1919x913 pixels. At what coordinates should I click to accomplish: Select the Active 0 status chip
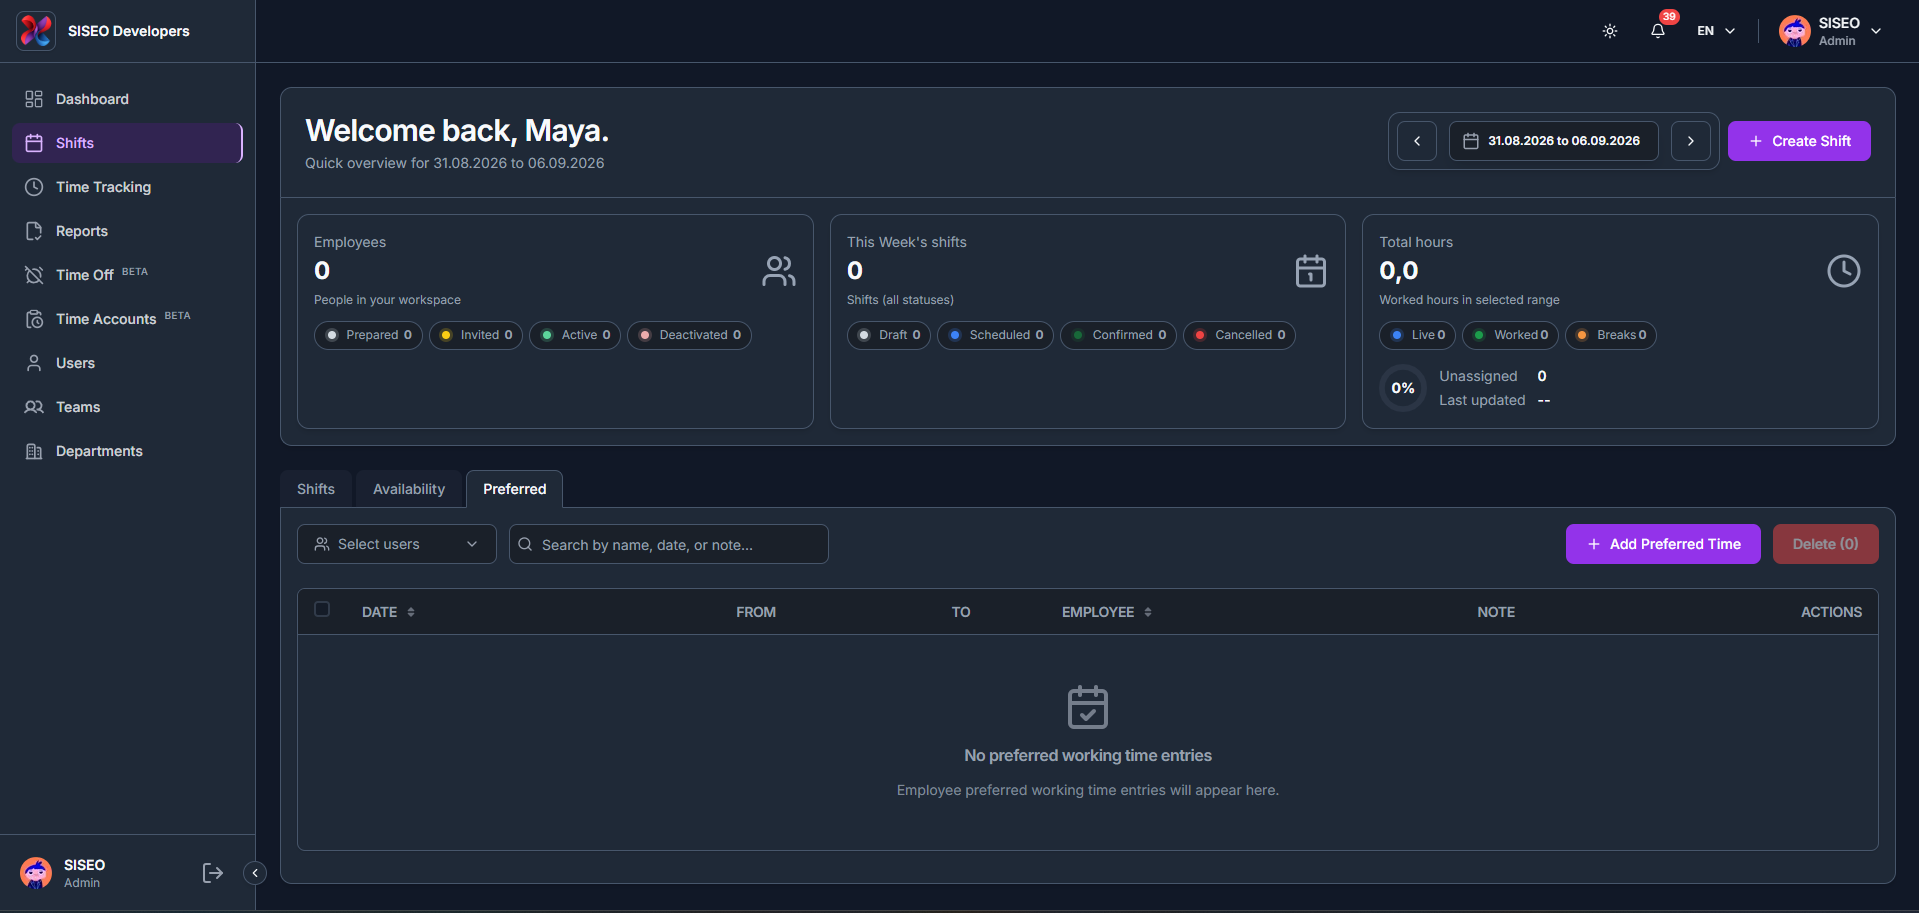(x=575, y=335)
